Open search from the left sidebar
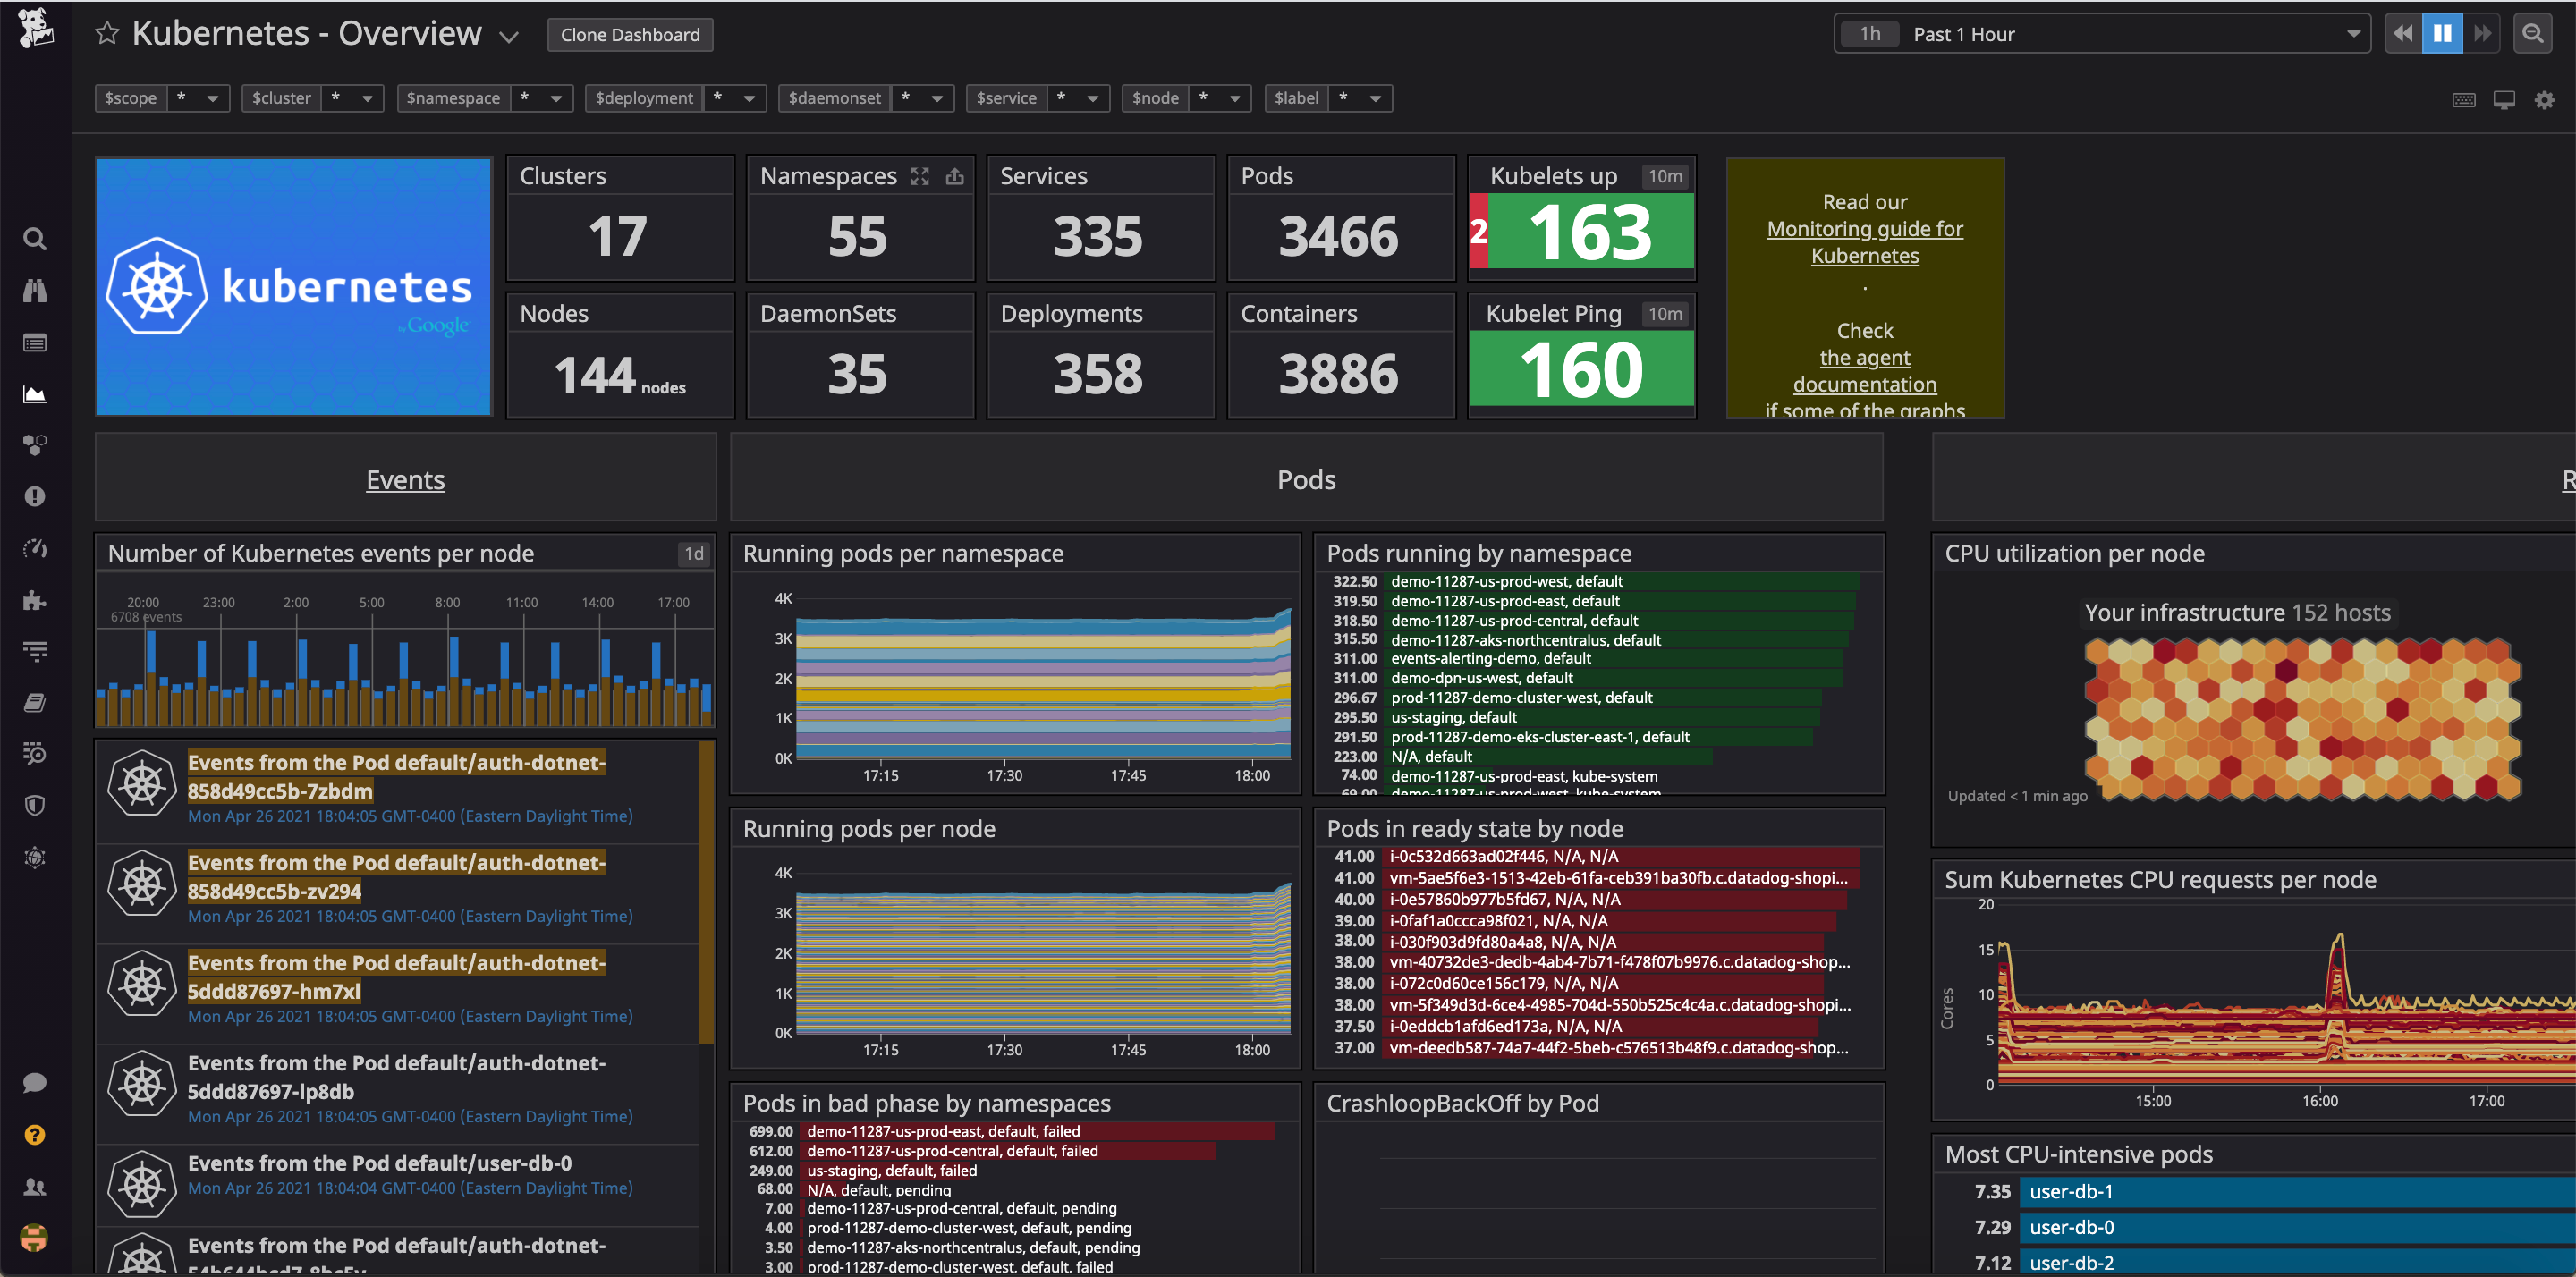This screenshot has height=1277, width=2576. [35, 238]
